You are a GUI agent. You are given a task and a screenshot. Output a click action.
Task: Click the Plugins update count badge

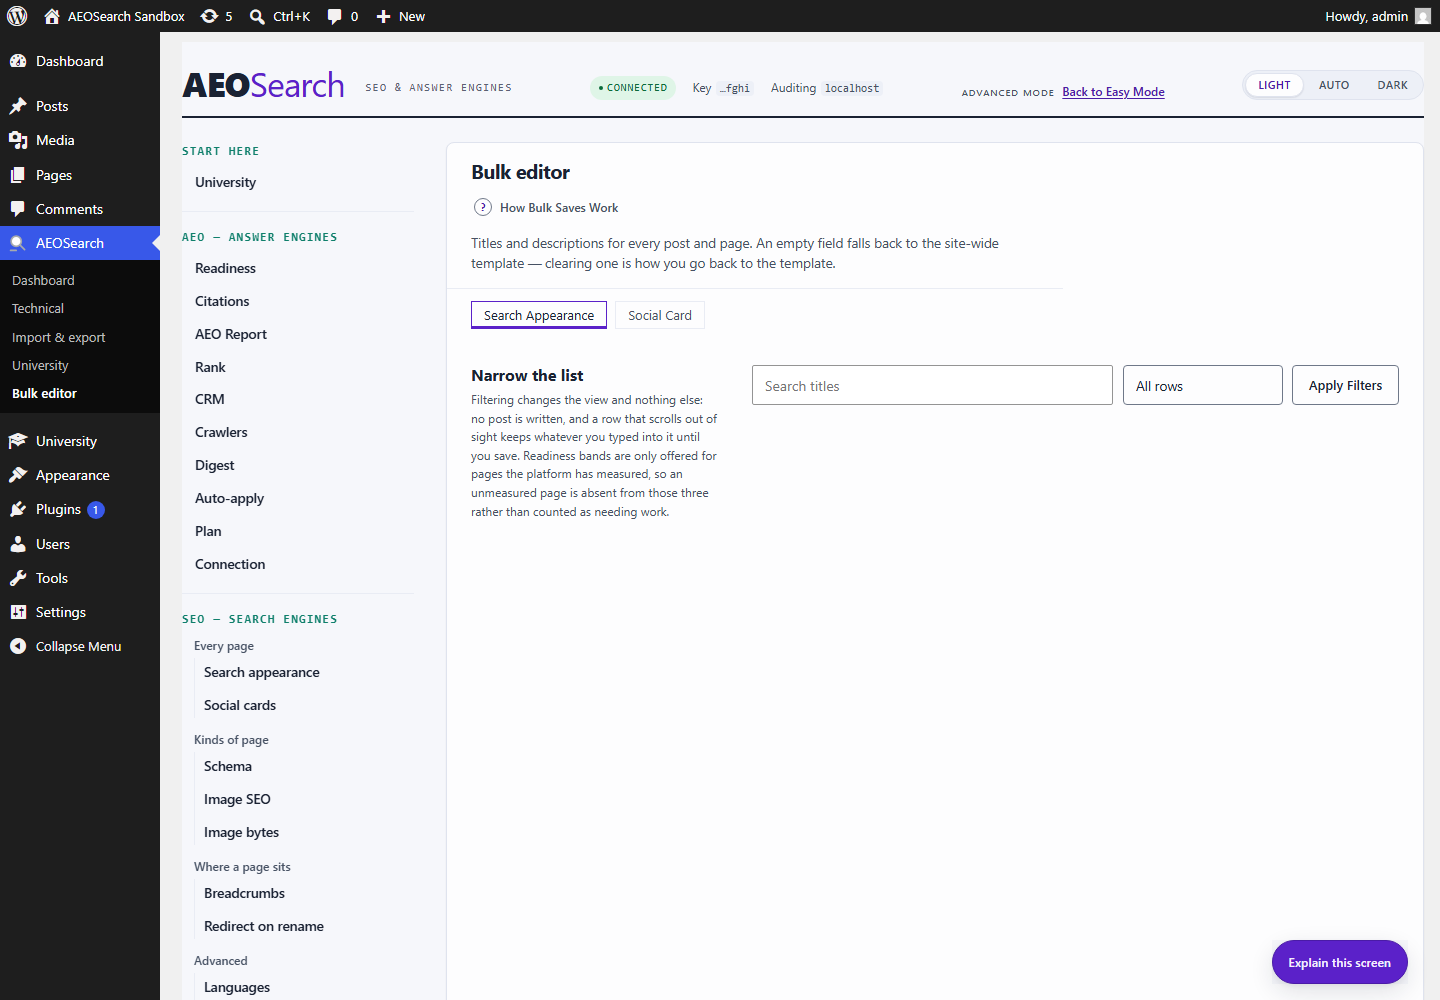pyautogui.click(x=96, y=510)
